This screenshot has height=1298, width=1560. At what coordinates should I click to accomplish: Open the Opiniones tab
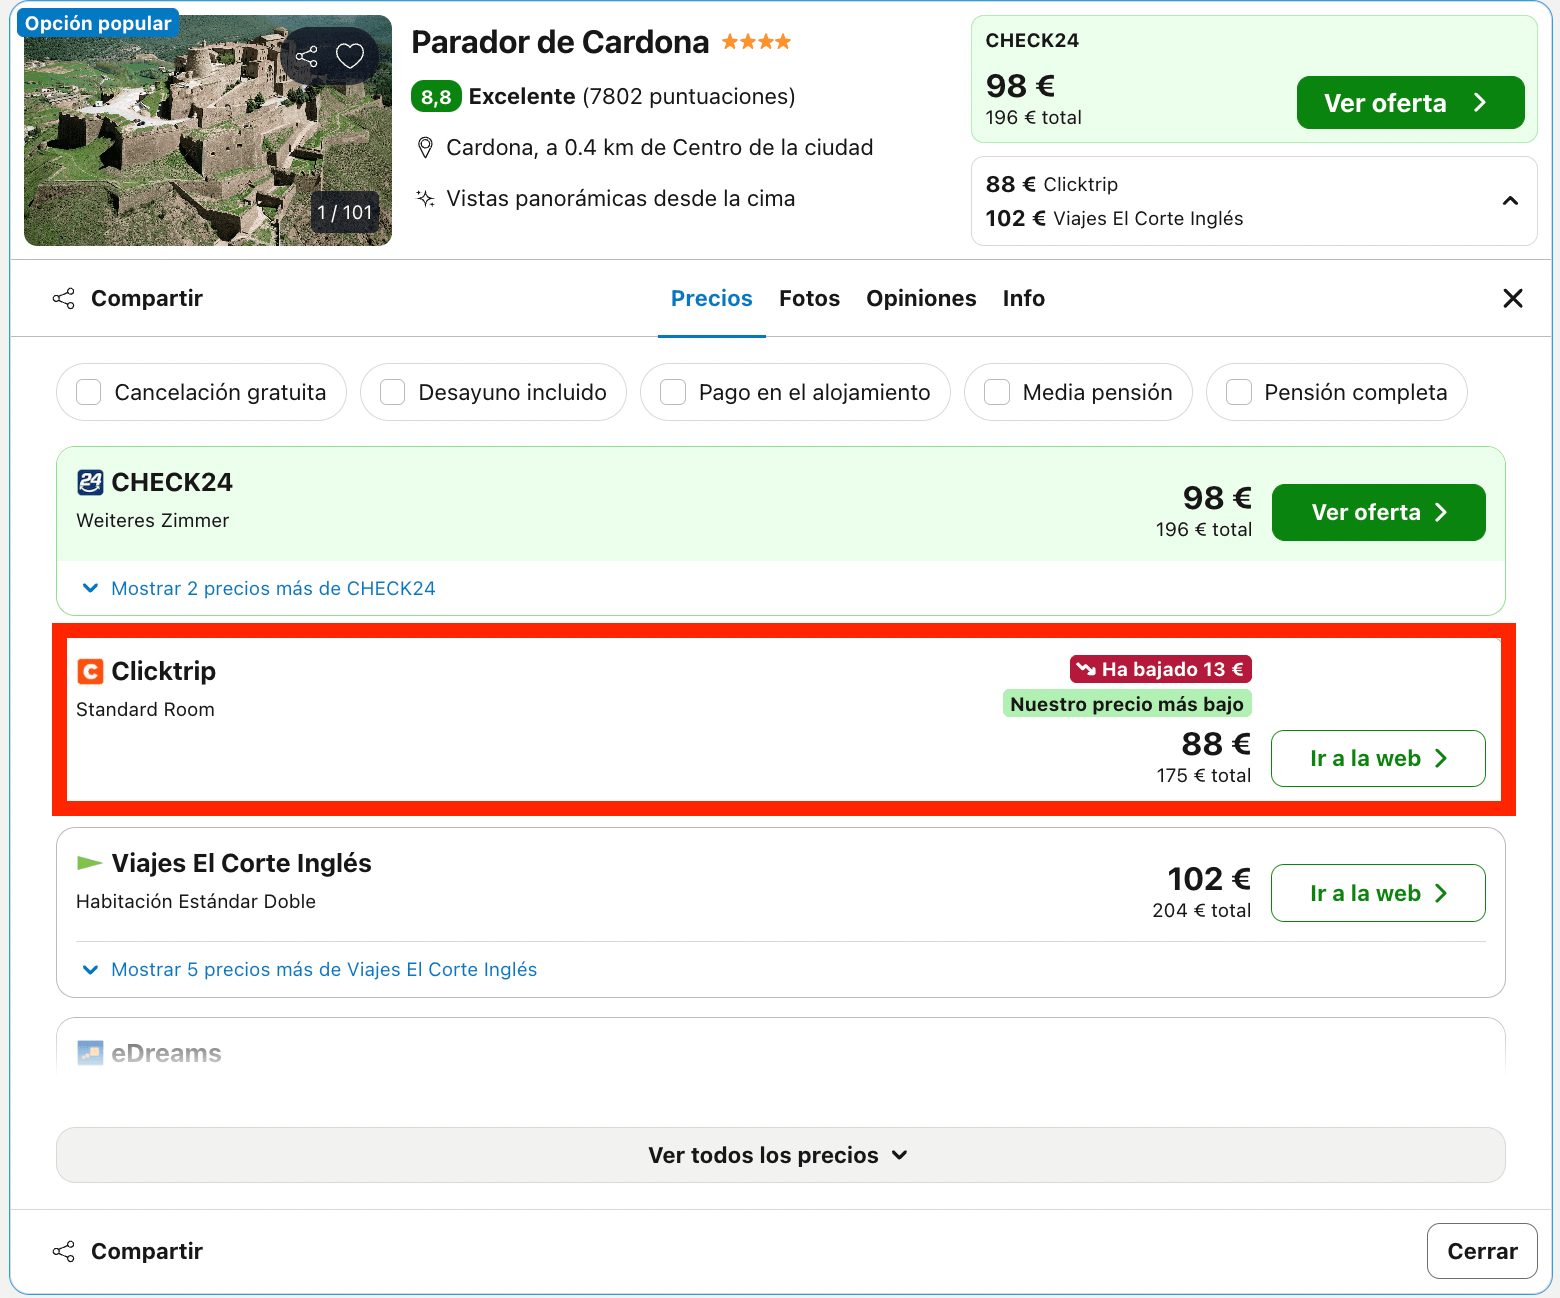click(921, 298)
